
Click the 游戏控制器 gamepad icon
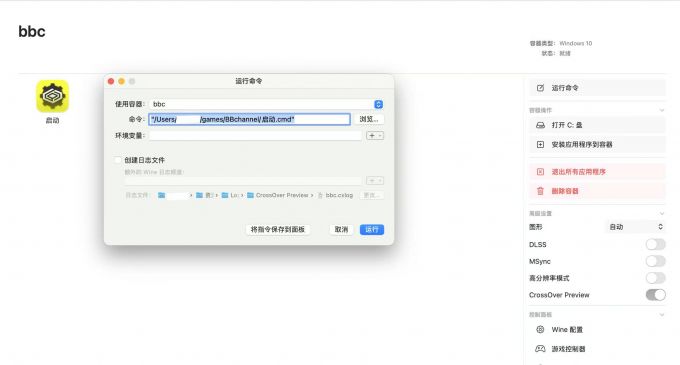pyautogui.click(x=540, y=349)
